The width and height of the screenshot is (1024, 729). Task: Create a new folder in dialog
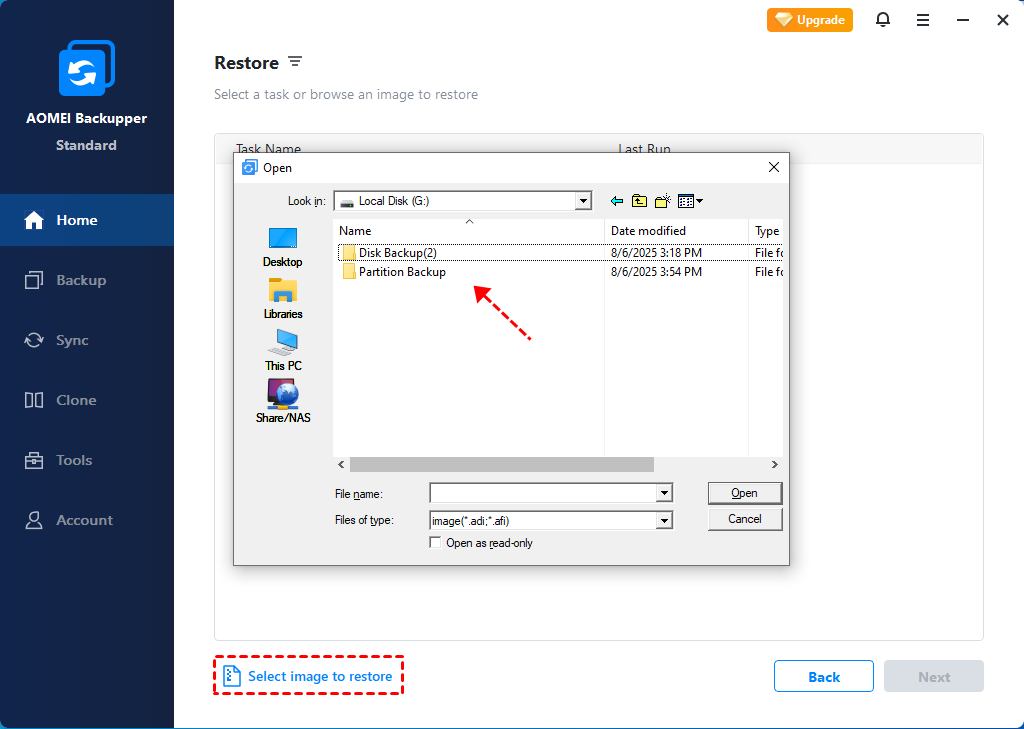coord(663,201)
